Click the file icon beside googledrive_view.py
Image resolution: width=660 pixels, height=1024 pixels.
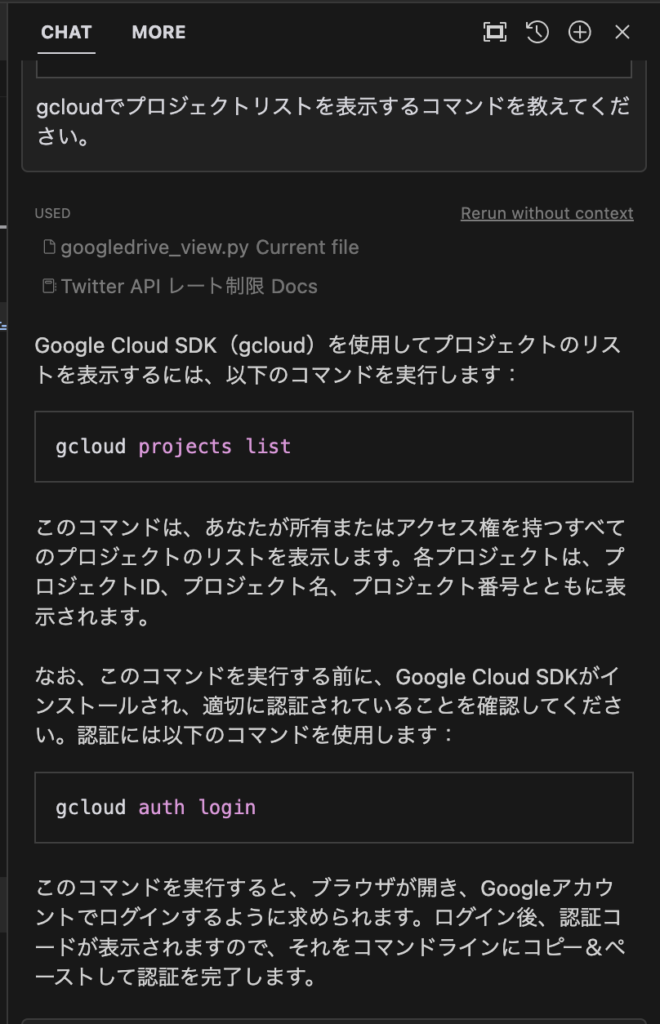tap(49, 247)
